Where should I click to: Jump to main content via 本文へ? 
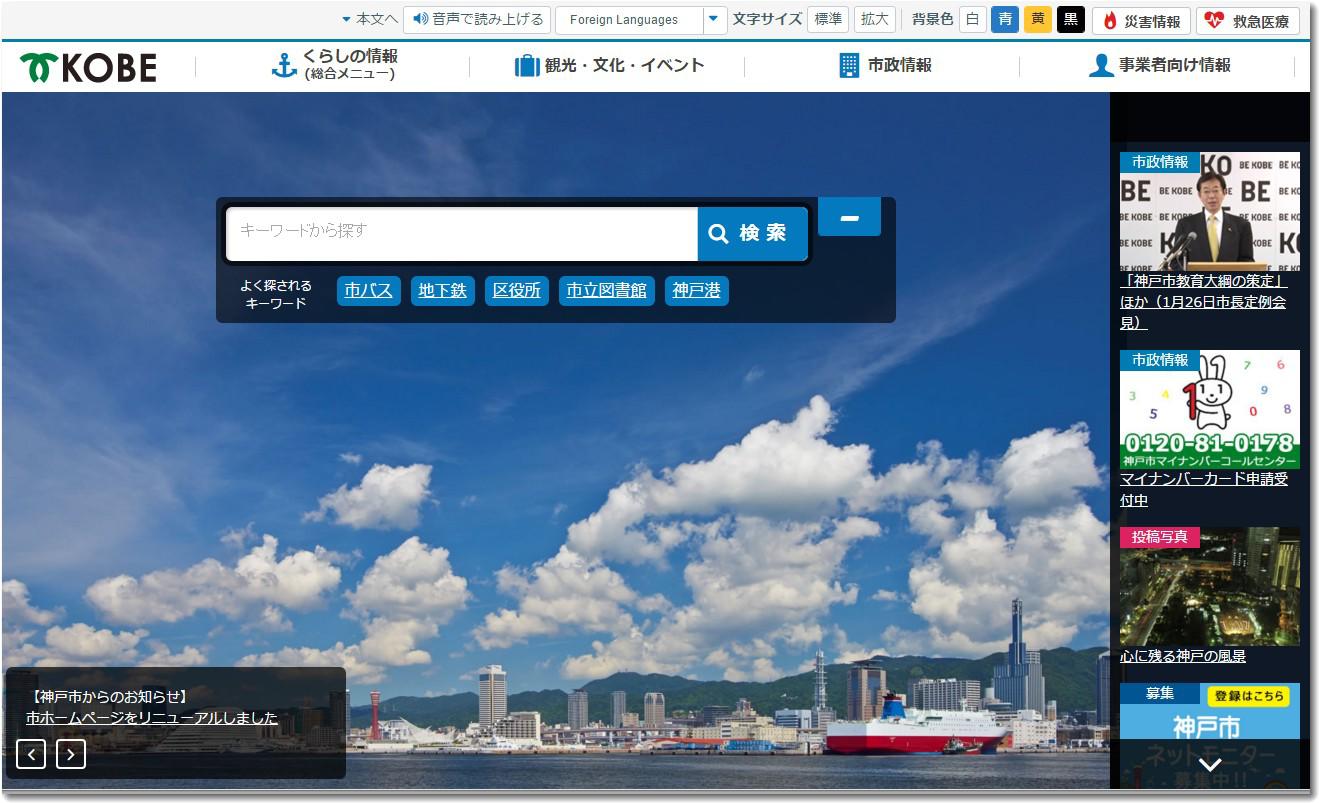[x=369, y=19]
